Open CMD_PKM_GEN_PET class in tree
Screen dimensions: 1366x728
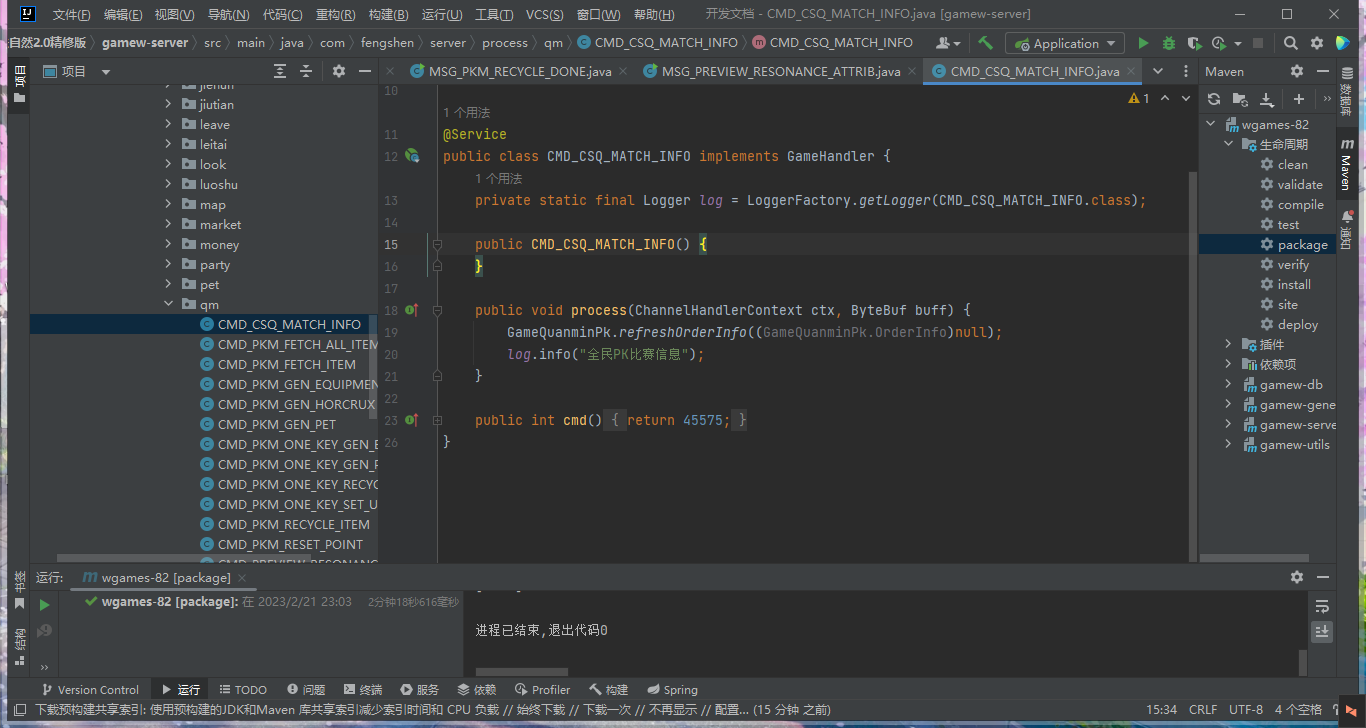277,424
